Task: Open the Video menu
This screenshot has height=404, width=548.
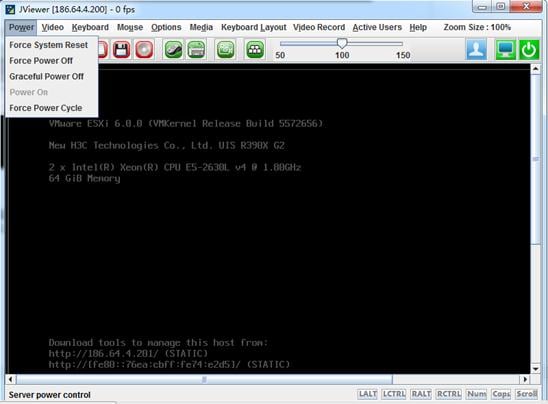Action: [52, 27]
